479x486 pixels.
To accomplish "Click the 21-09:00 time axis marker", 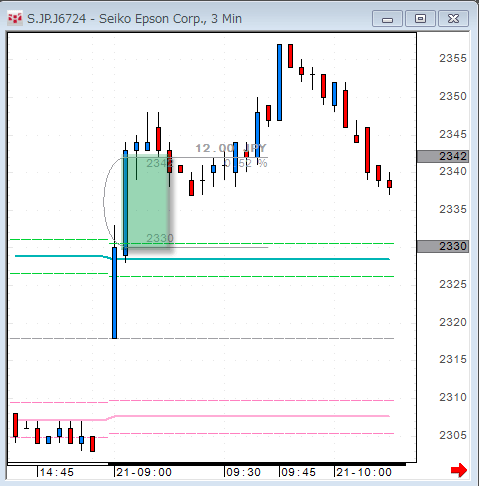I will tap(144, 472).
